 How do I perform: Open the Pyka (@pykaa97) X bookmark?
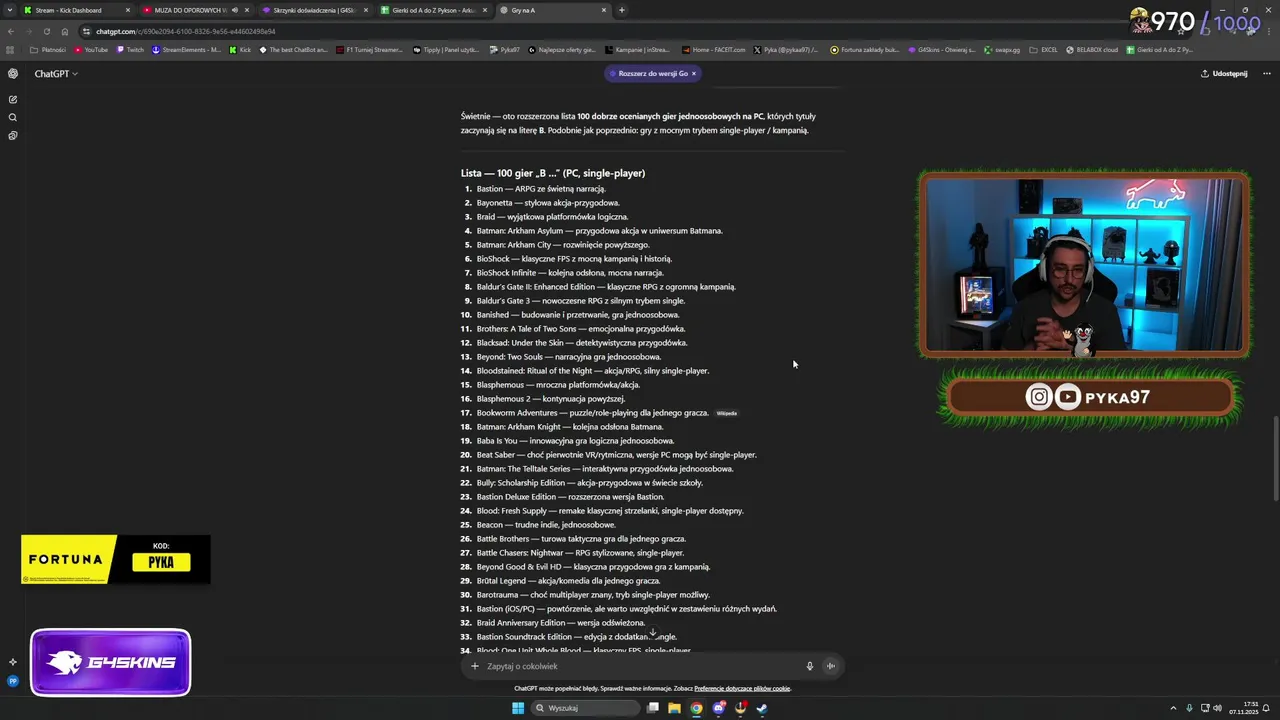point(786,49)
